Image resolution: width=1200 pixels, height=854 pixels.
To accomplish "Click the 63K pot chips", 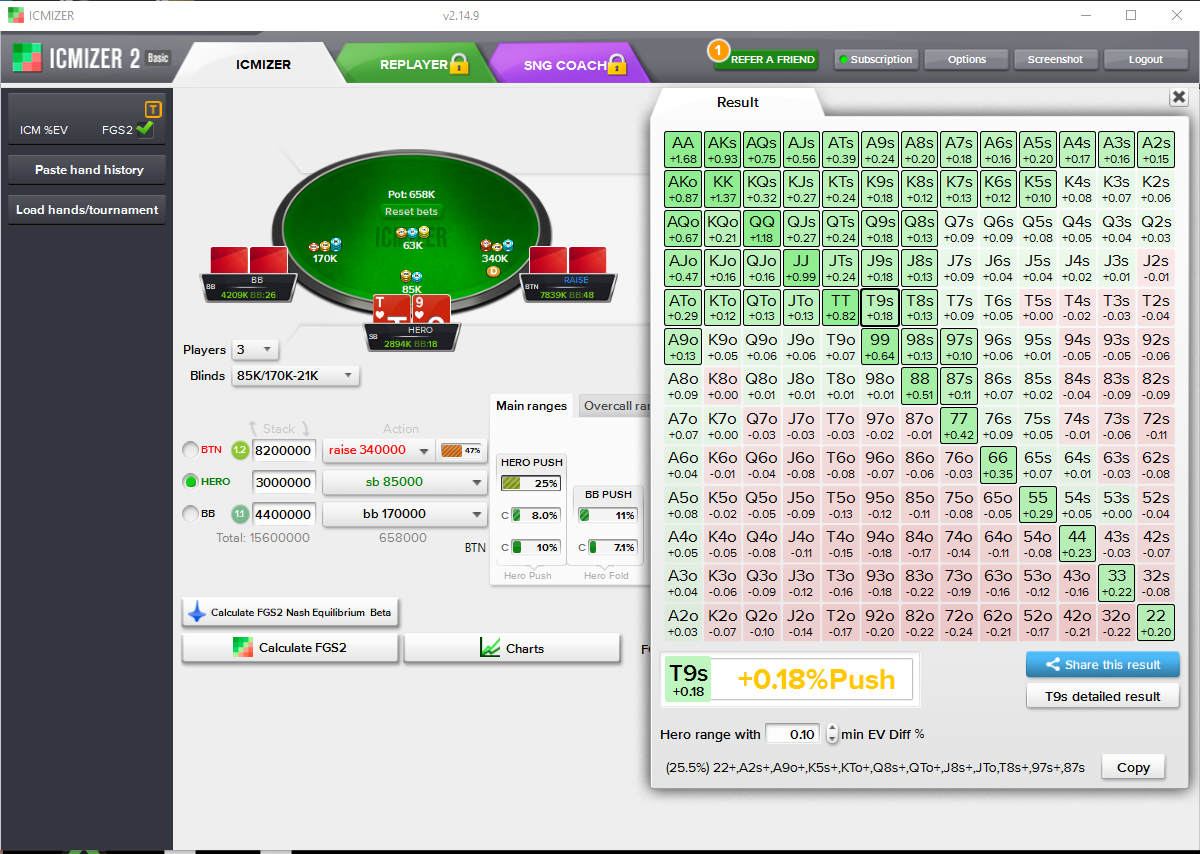I will 413,232.
